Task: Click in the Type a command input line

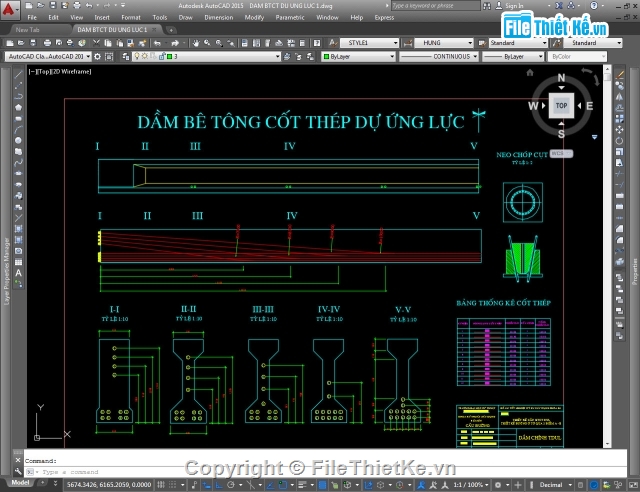Action: [325, 472]
